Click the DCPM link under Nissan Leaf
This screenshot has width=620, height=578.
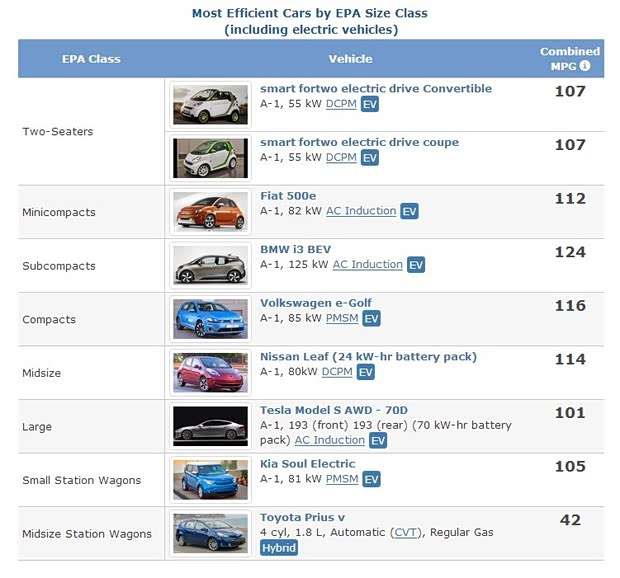[336, 372]
